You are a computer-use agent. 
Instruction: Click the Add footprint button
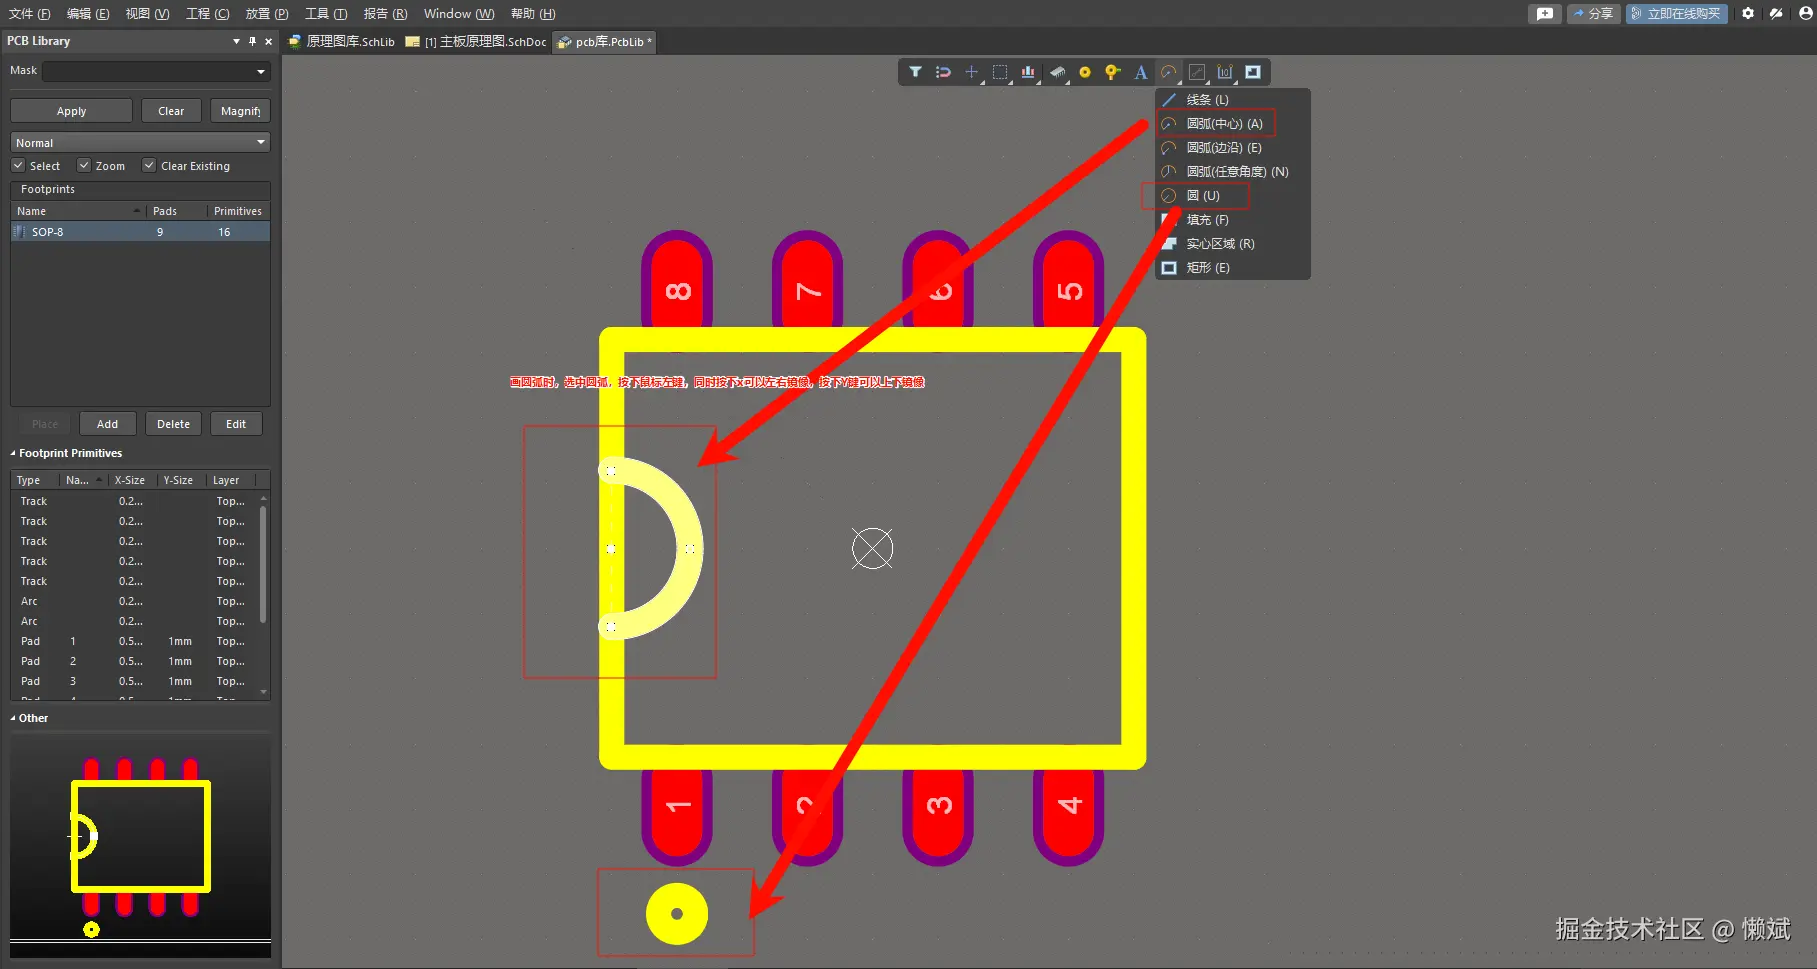tap(107, 424)
